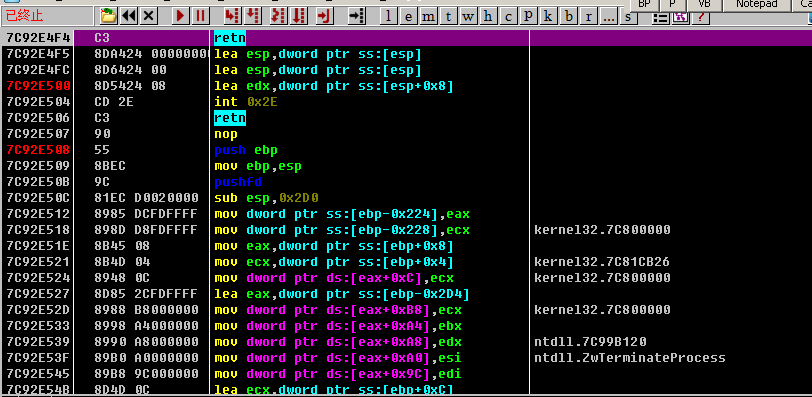Image resolution: width=812 pixels, height=397 pixels.
Task: Click the Step over icon
Action: click(x=252, y=16)
